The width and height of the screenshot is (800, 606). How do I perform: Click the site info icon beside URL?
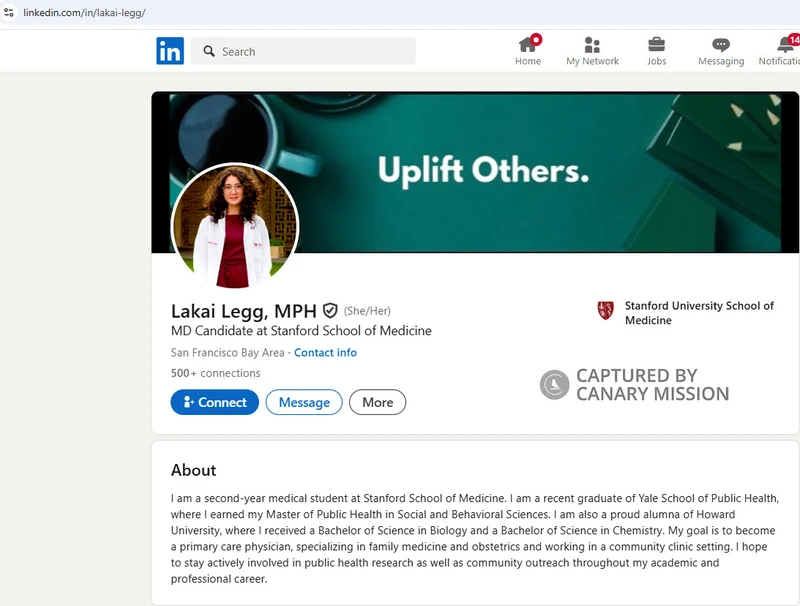9,12
